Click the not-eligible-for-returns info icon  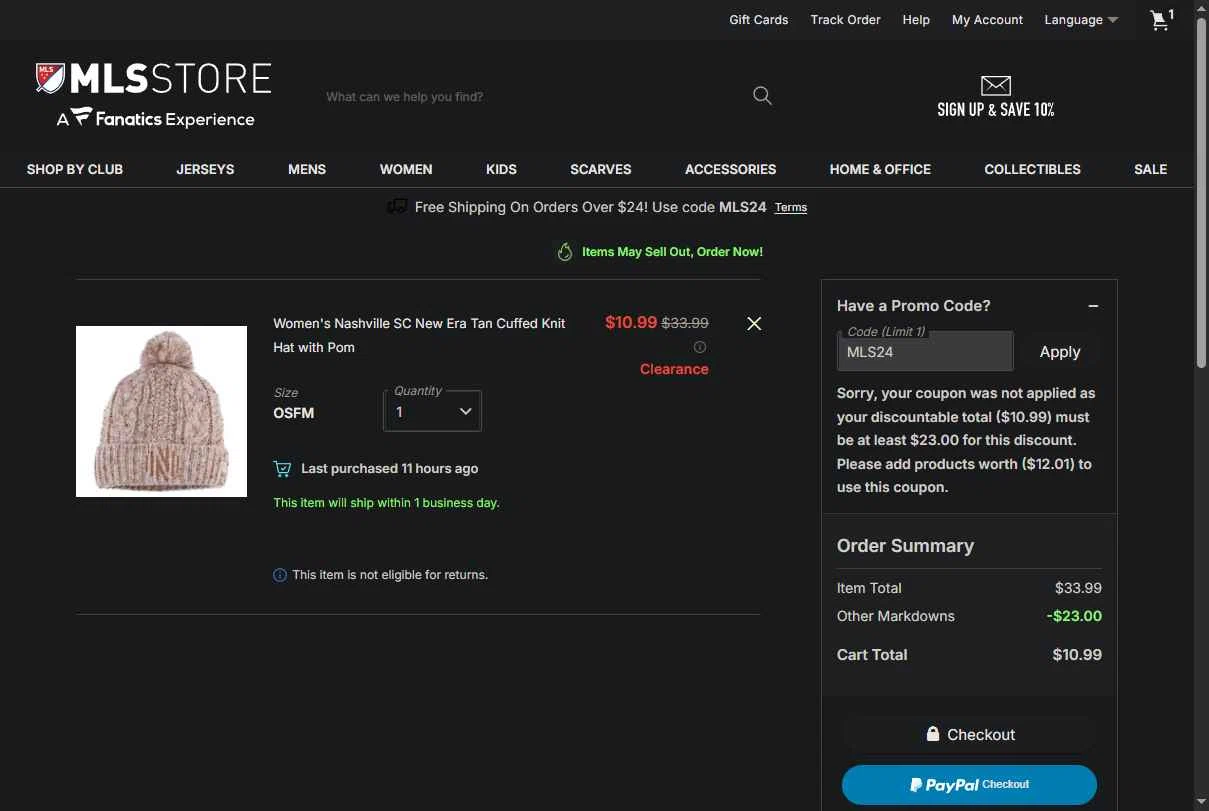[280, 575]
